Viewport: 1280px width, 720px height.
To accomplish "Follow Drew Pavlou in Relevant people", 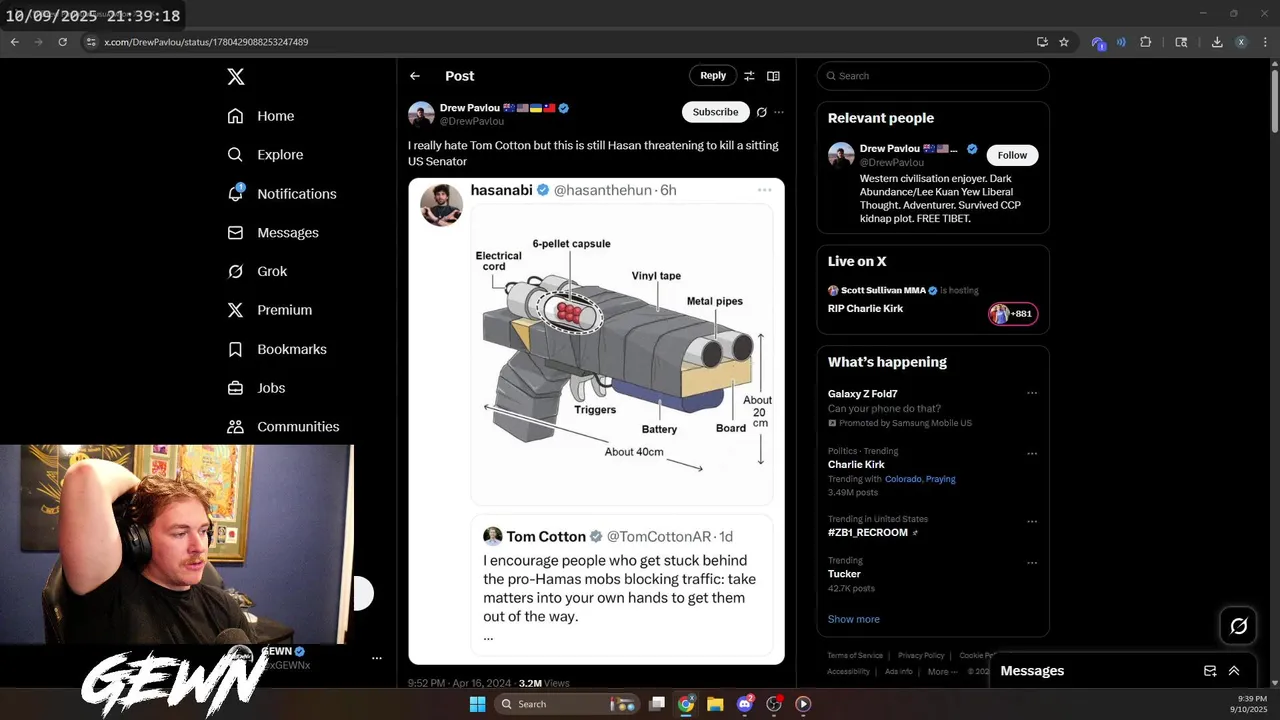I will (1012, 155).
